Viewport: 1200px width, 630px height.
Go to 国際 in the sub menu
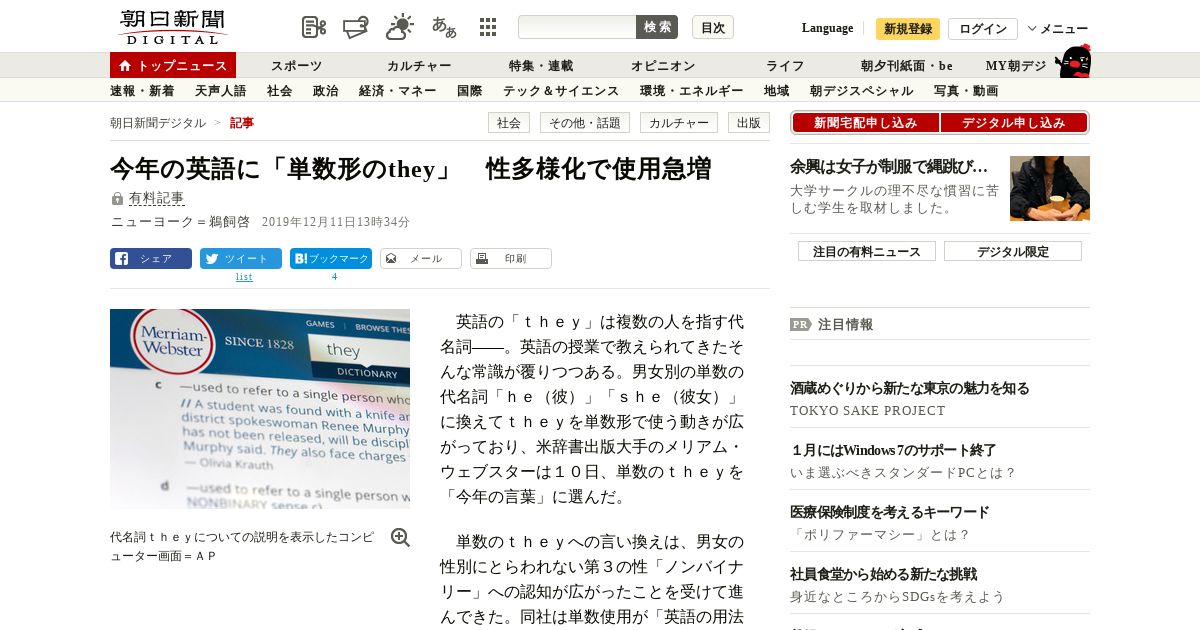(470, 91)
